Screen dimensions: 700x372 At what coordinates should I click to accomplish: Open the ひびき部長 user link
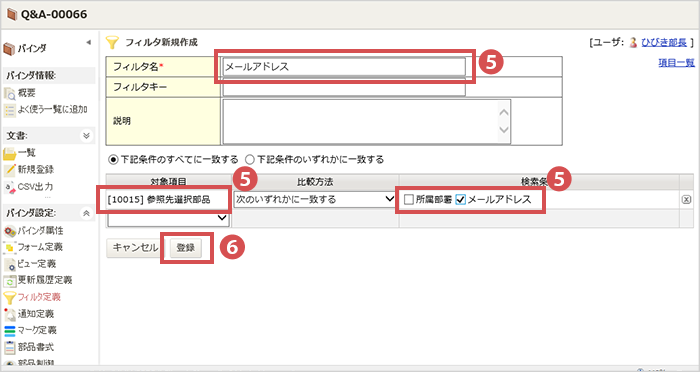pos(664,42)
